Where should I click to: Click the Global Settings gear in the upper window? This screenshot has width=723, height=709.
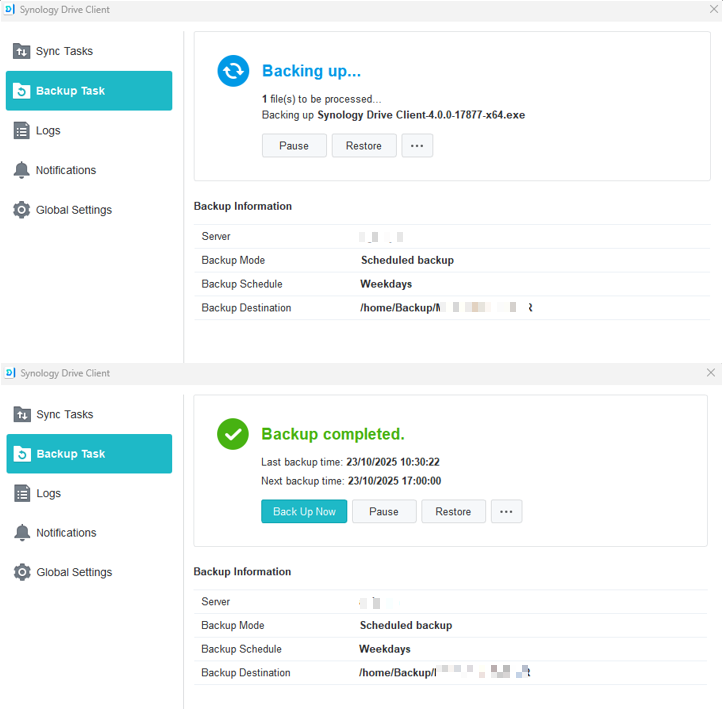pos(21,210)
